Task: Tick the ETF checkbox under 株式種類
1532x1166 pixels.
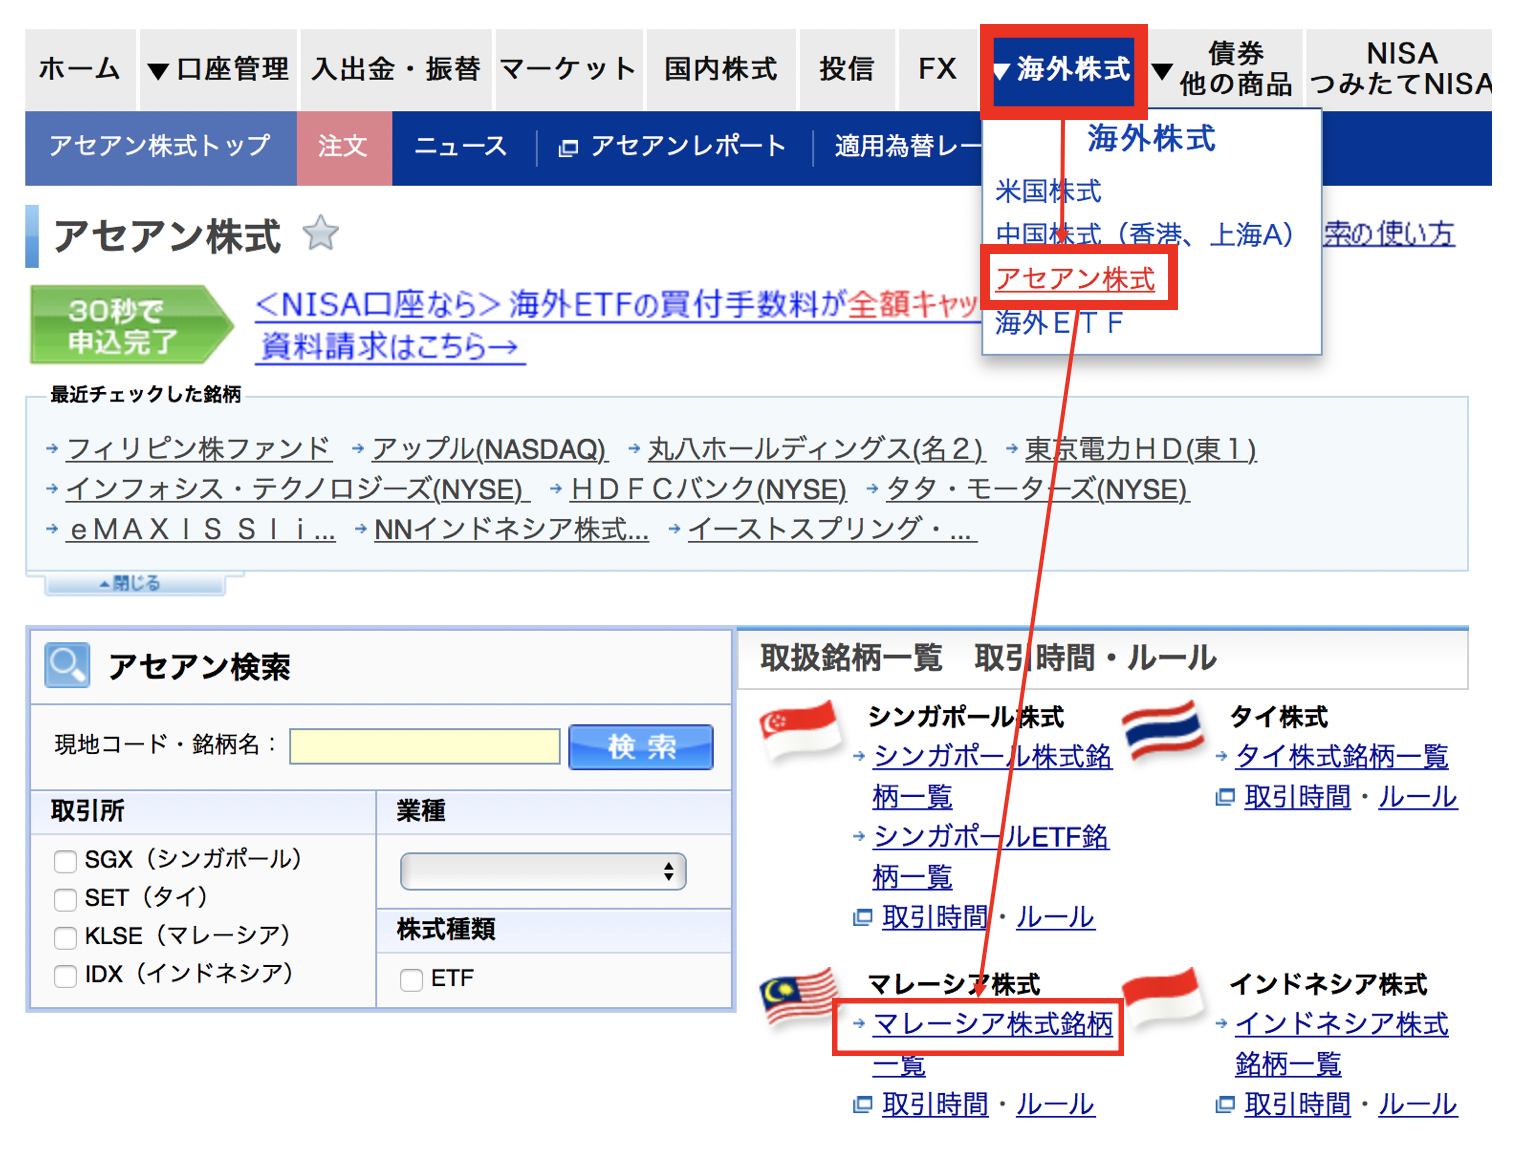Action: (x=411, y=980)
